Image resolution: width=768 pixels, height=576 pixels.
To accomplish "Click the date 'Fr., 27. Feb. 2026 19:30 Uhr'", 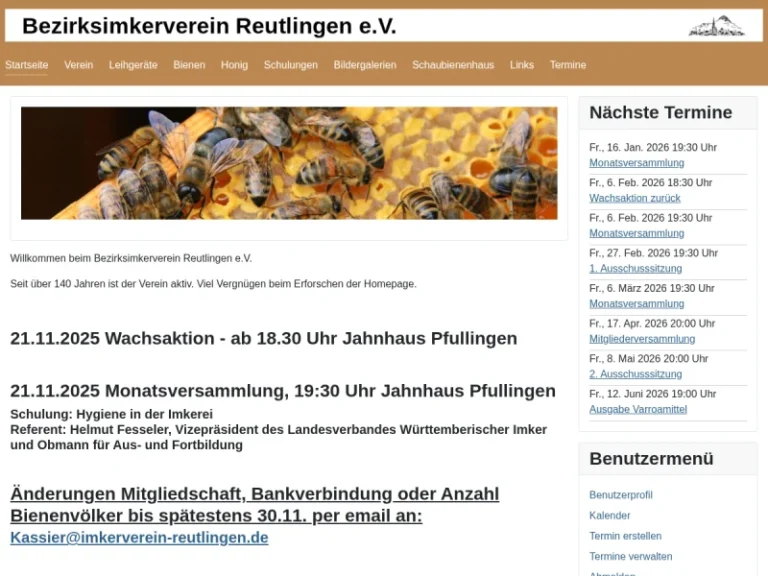I will [x=653, y=253].
